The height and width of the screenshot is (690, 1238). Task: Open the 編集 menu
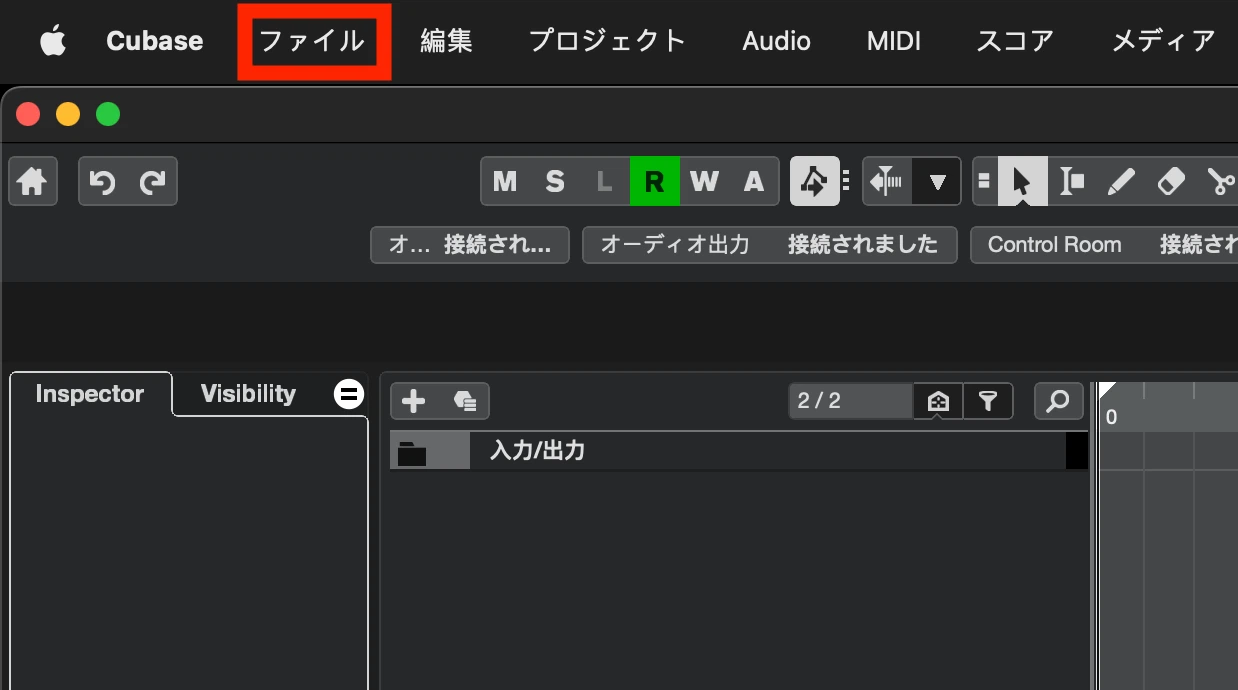pos(446,41)
